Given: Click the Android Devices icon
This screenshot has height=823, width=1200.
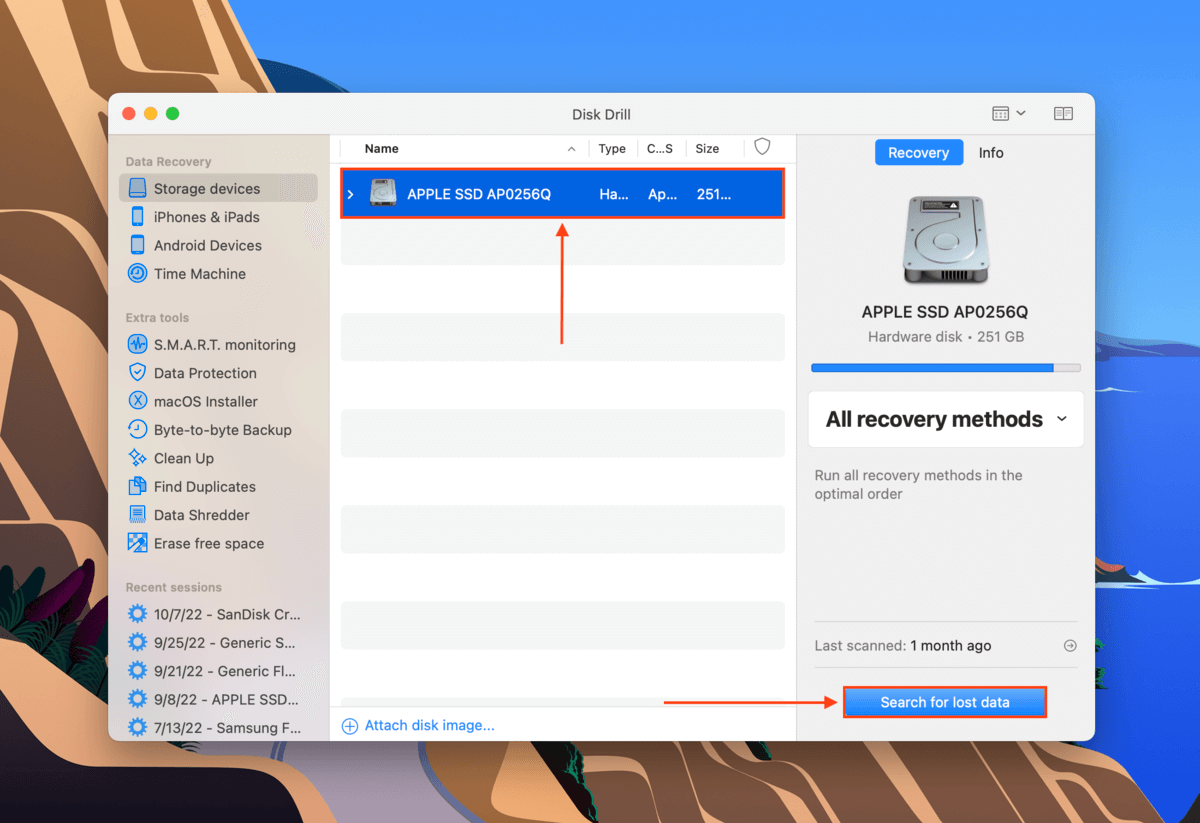Looking at the screenshot, I should (x=137, y=245).
